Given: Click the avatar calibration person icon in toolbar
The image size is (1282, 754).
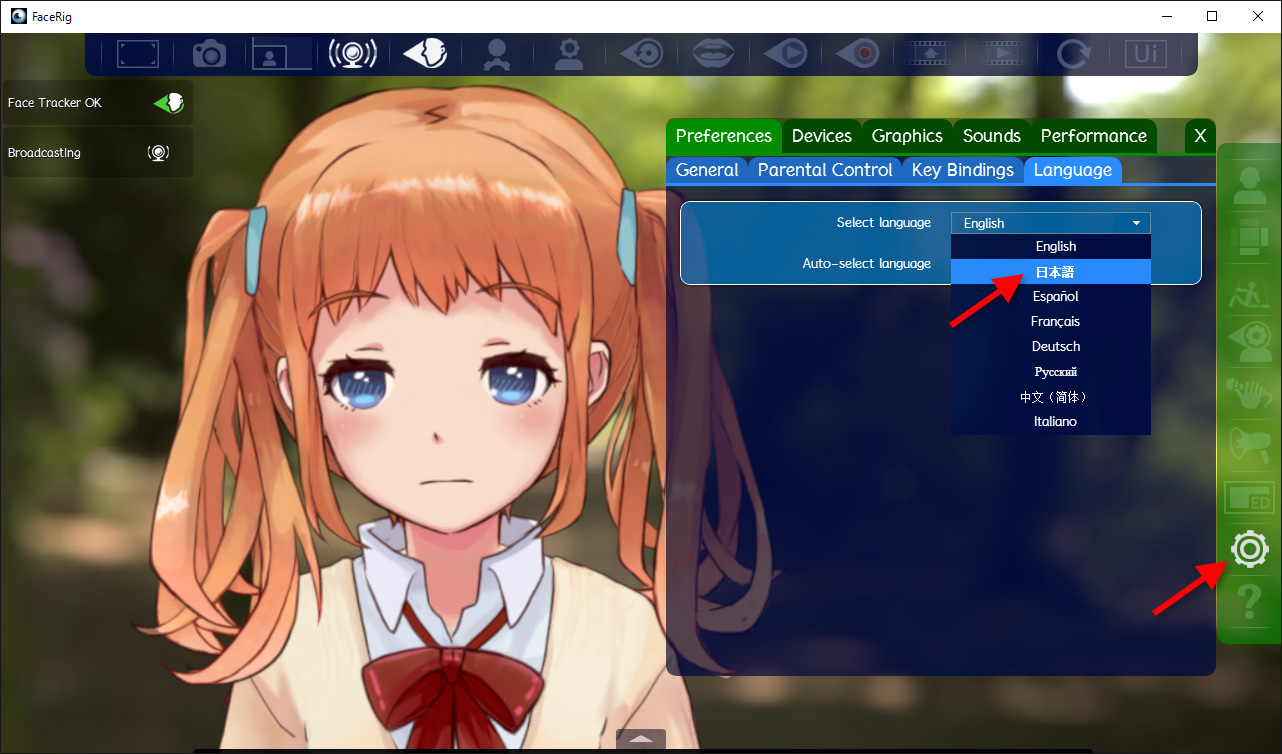Looking at the screenshot, I should 495,54.
